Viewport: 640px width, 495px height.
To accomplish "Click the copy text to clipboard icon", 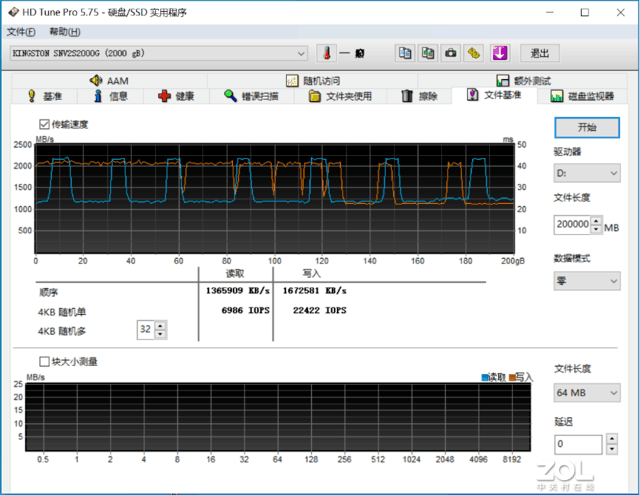I will click(x=405, y=53).
